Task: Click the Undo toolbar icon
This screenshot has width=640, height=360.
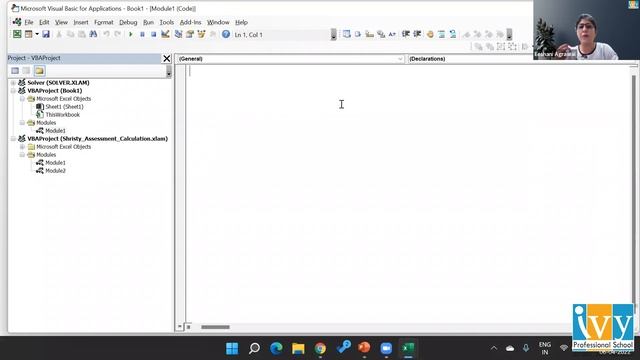Action: 106,34
